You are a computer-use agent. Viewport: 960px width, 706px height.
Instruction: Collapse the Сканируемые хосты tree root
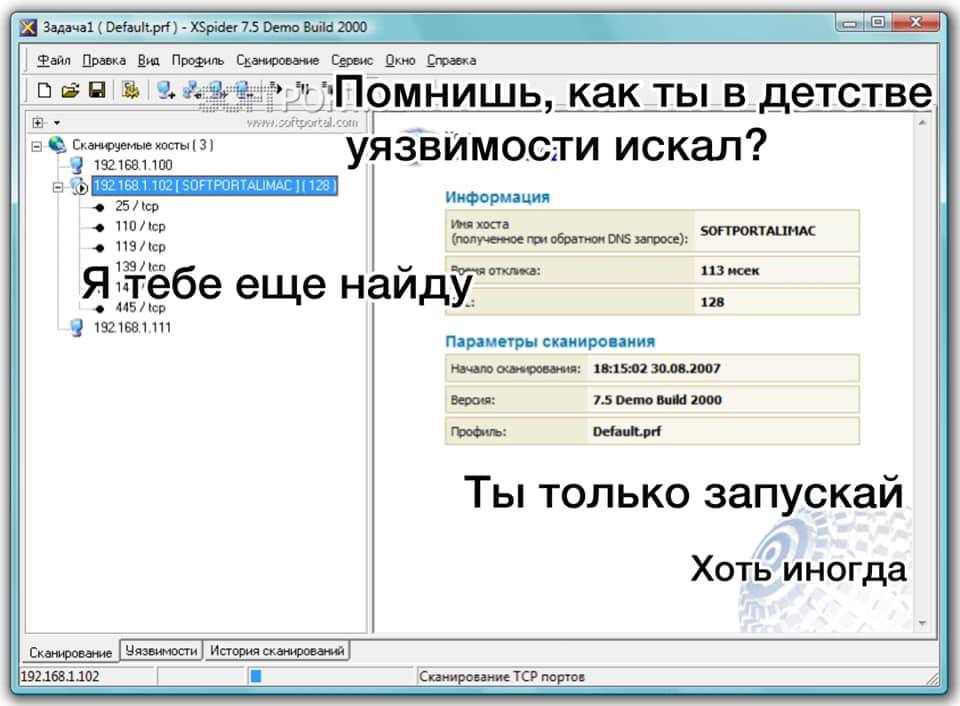36,144
